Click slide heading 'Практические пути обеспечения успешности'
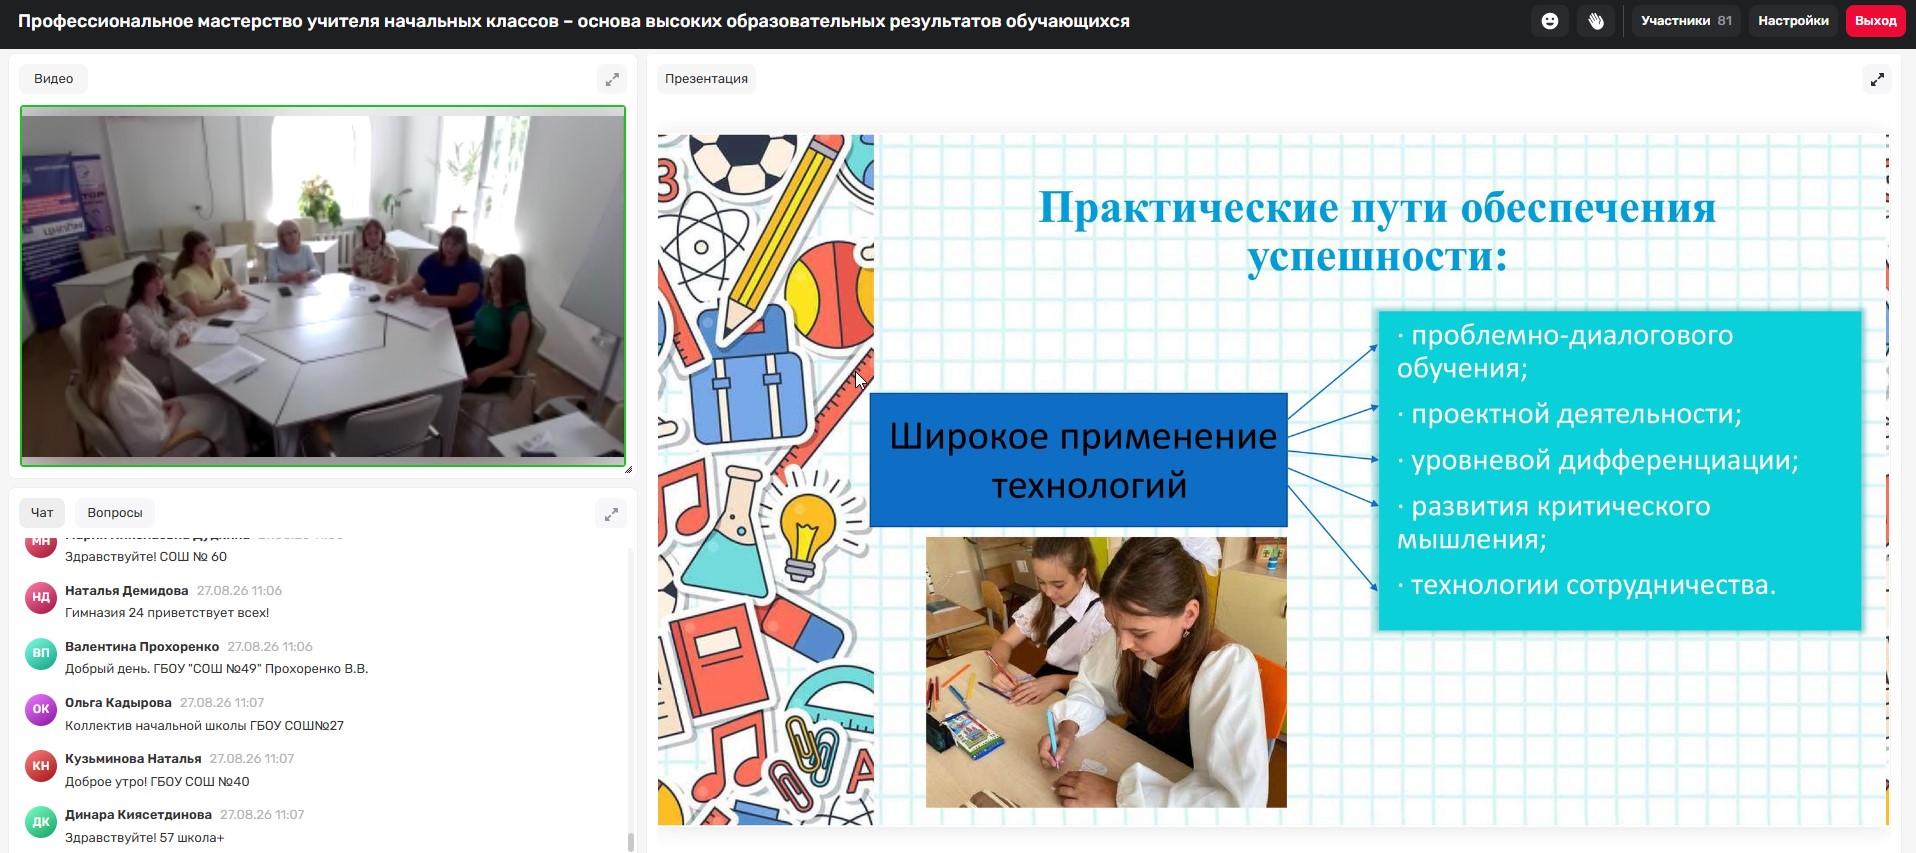This screenshot has width=1916, height=853. click(1377, 232)
